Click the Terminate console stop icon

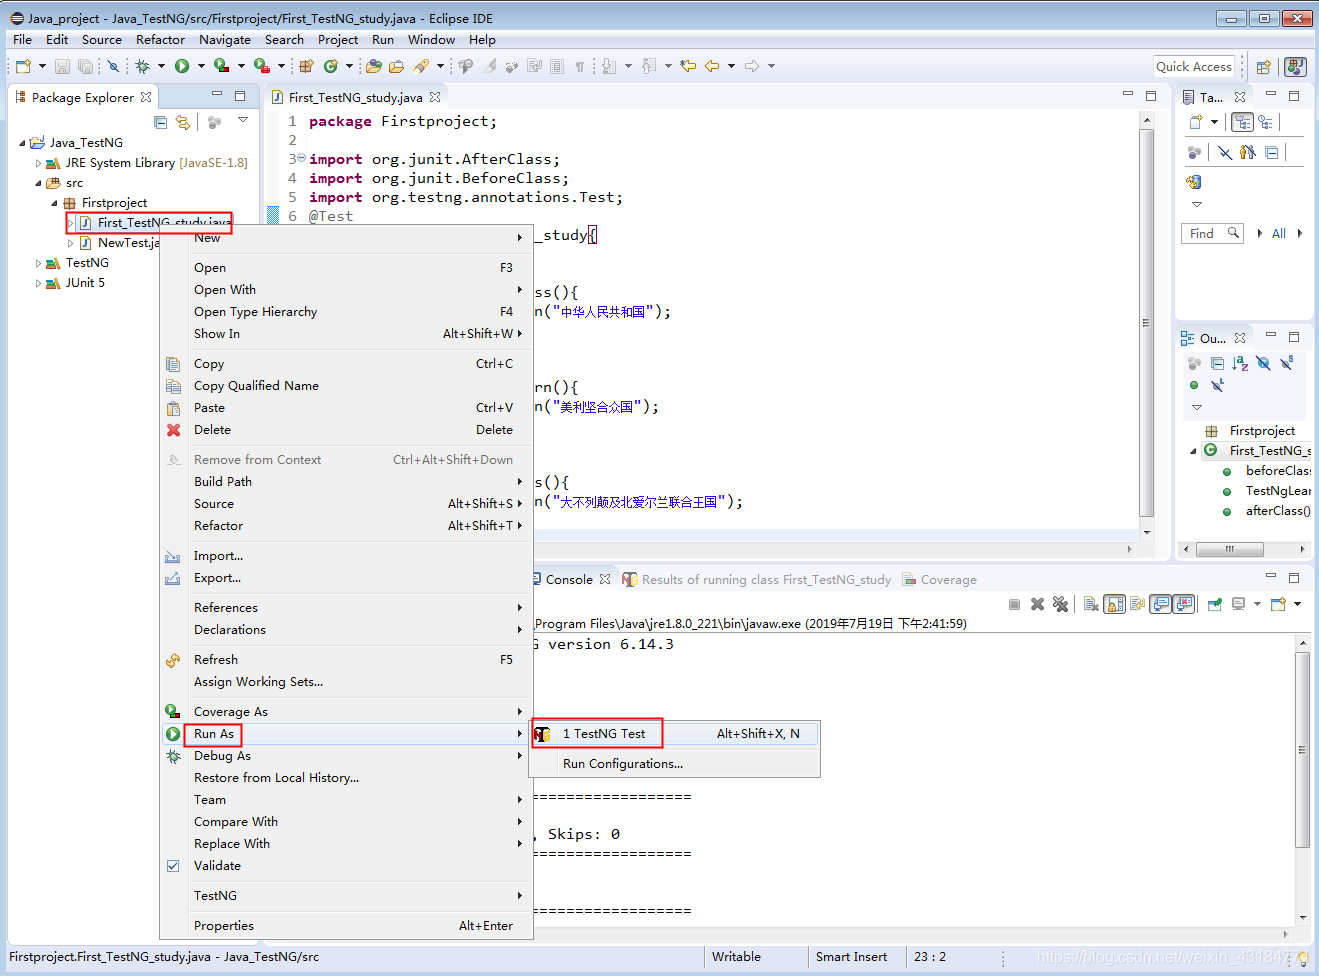(1014, 604)
